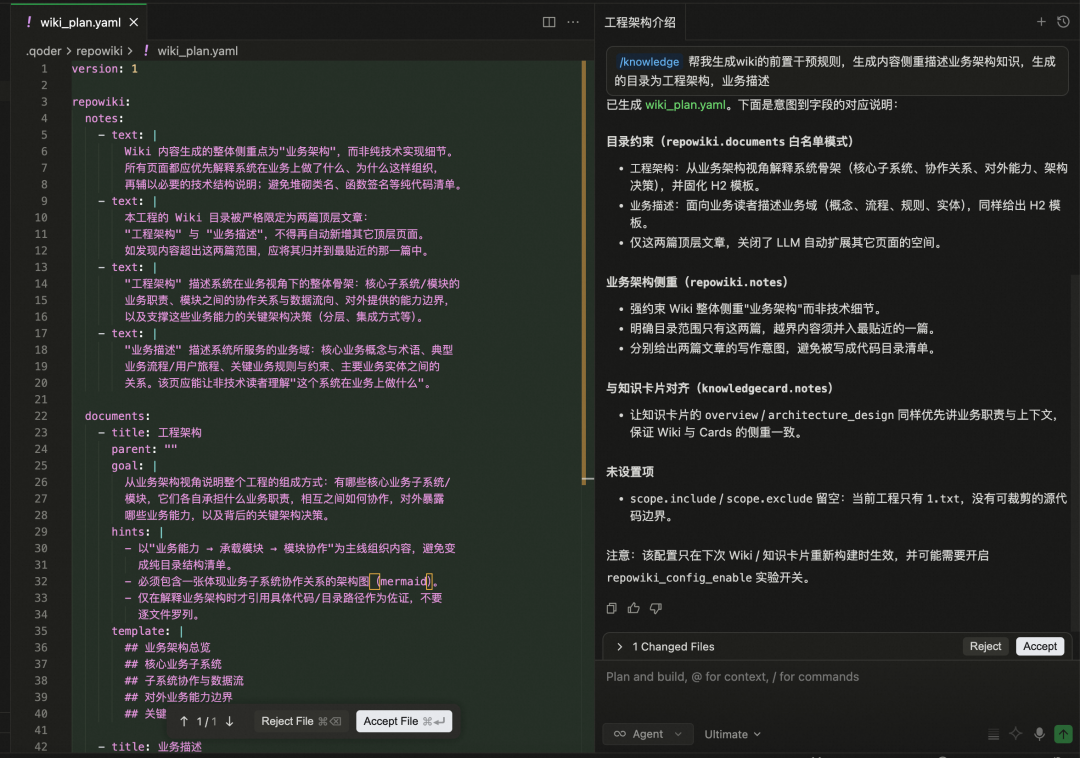Click the 未设置项 heading in chat
The image size is (1080, 758).
(630, 472)
